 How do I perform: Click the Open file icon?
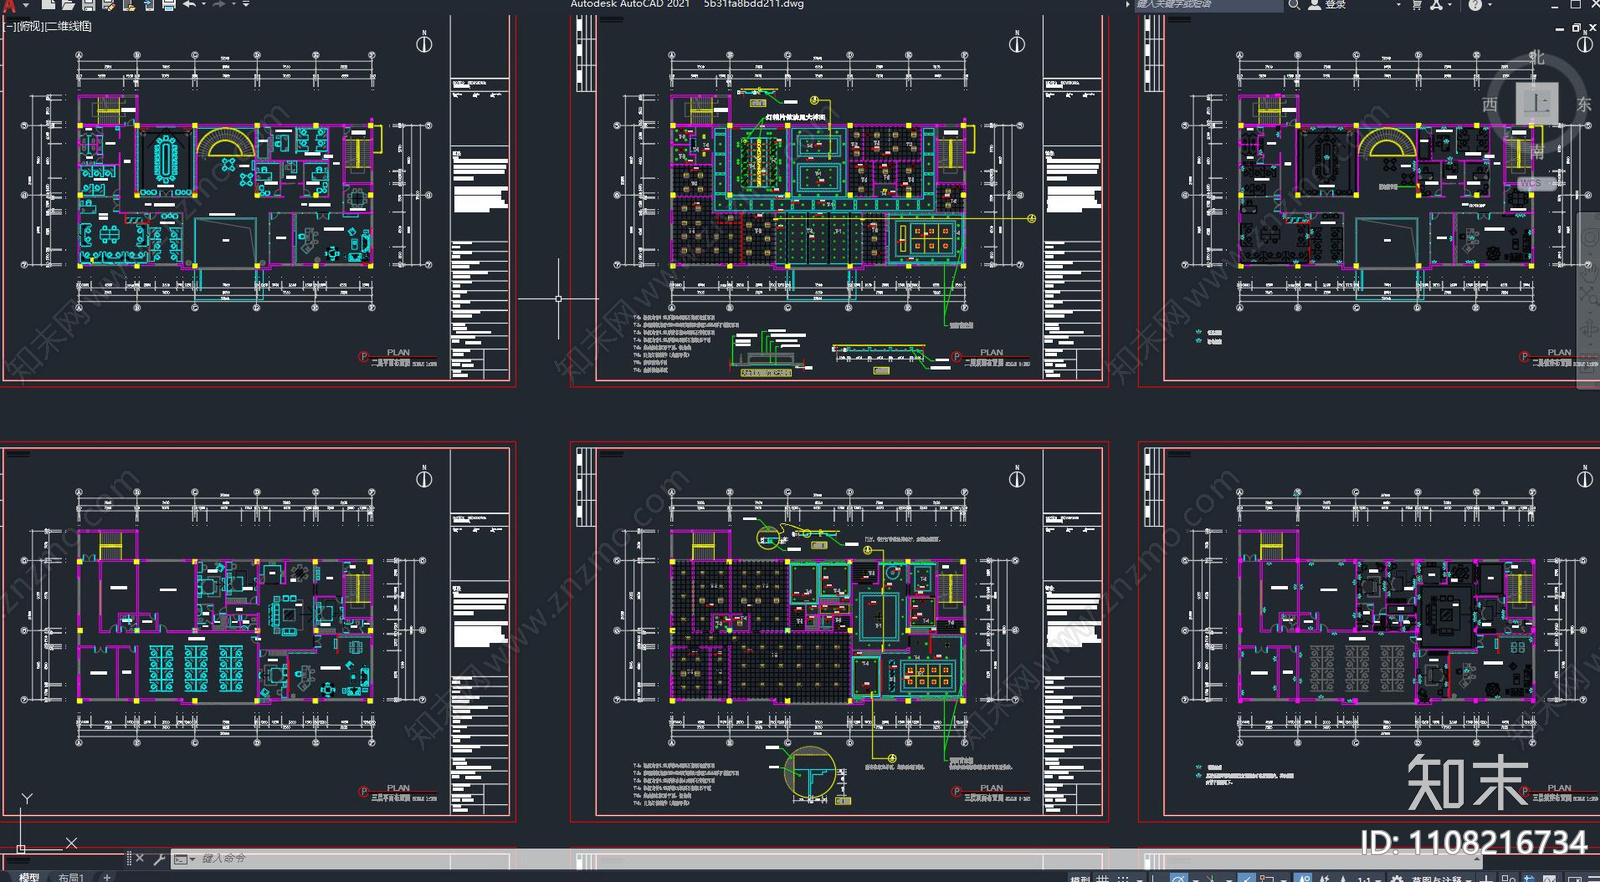pos(68,5)
